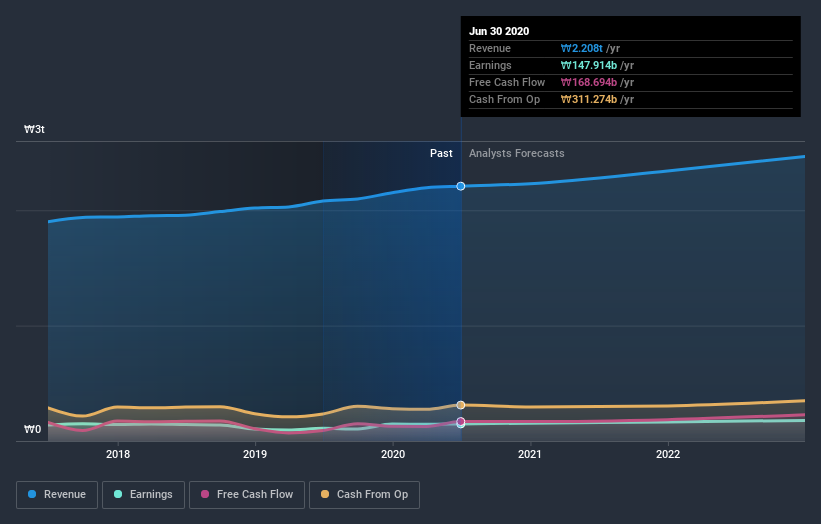
Task: Click the ₩147.914b earnings value
Action: [x=589, y=65]
